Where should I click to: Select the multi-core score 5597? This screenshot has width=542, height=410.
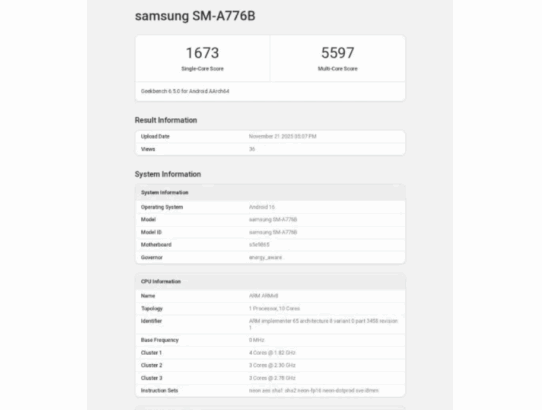(x=338, y=53)
